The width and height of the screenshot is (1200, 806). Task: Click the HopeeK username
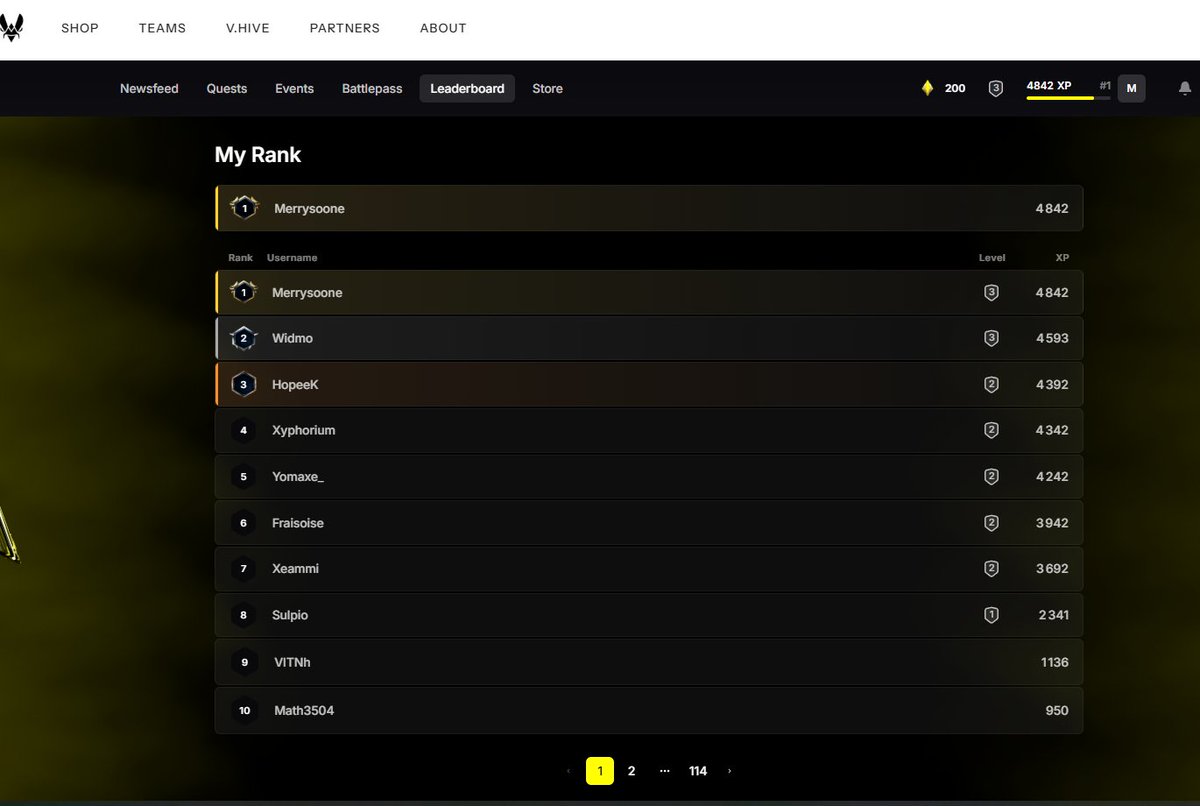[295, 384]
